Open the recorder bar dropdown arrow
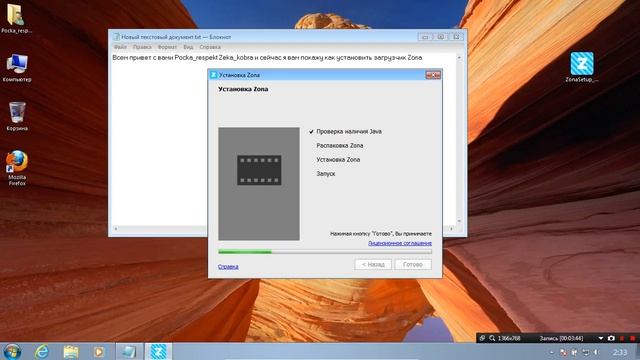This screenshot has height=360, width=640. click(600, 338)
